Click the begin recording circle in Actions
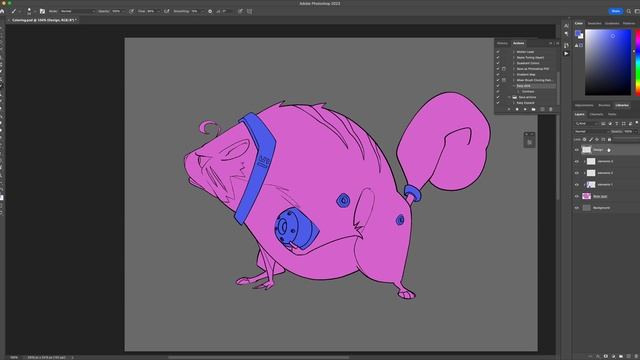Screen dimensions: 640x360 pyautogui.click(x=517, y=109)
